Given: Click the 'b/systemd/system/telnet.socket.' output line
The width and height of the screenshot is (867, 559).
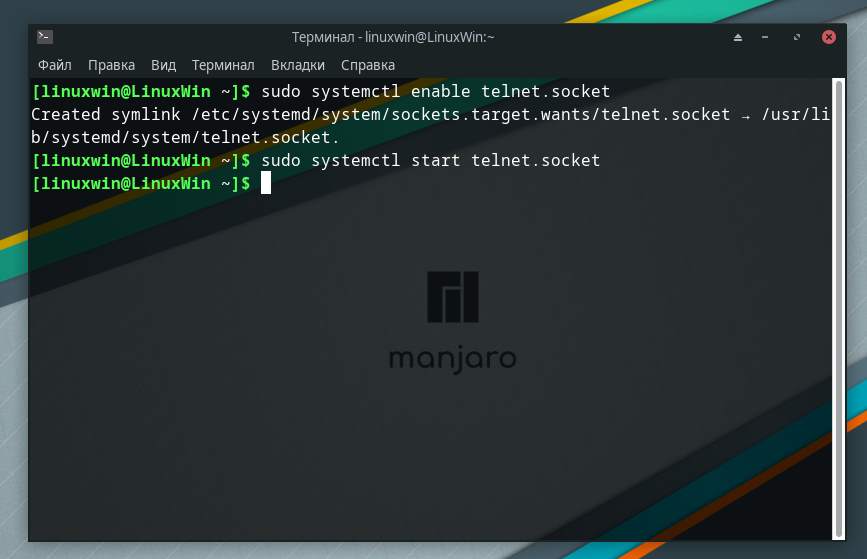Looking at the screenshot, I should click(x=185, y=137).
